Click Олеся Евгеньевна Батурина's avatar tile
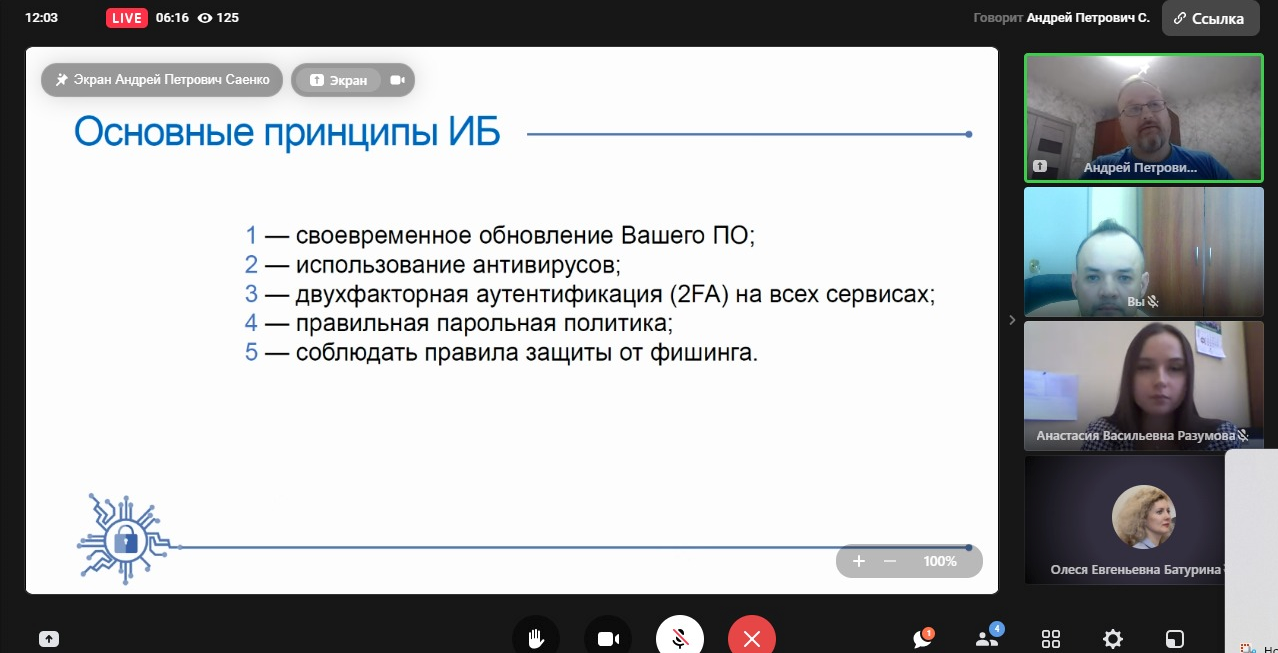The width and height of the screenshot is (1278, 653). click(x=1143, y=518)
